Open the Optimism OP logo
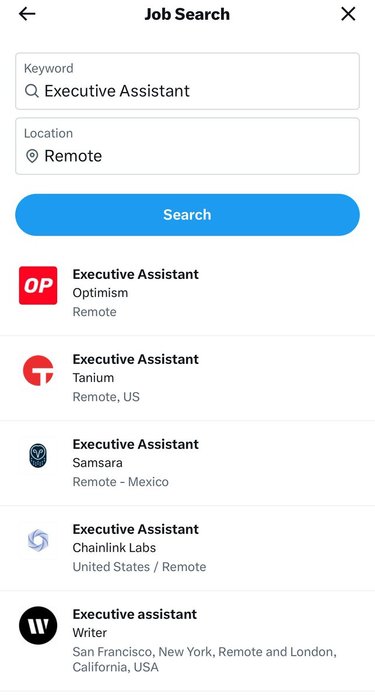Viewport: 375px width, 700px height. (38, 286)
